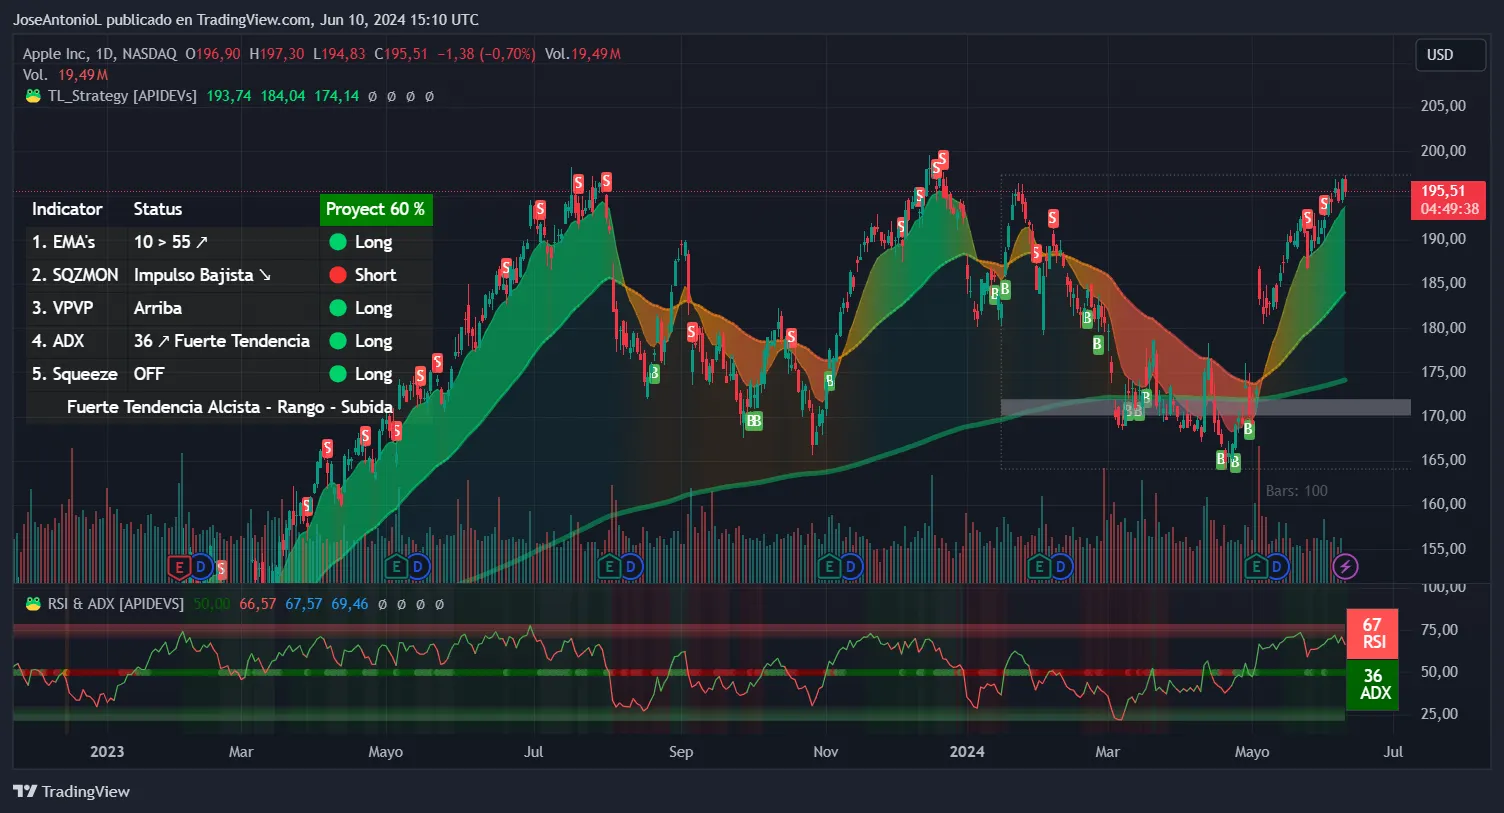Toggle the red Short status dot for SQZMON
The image size is (1504, 813).
(x=337, y=274)
